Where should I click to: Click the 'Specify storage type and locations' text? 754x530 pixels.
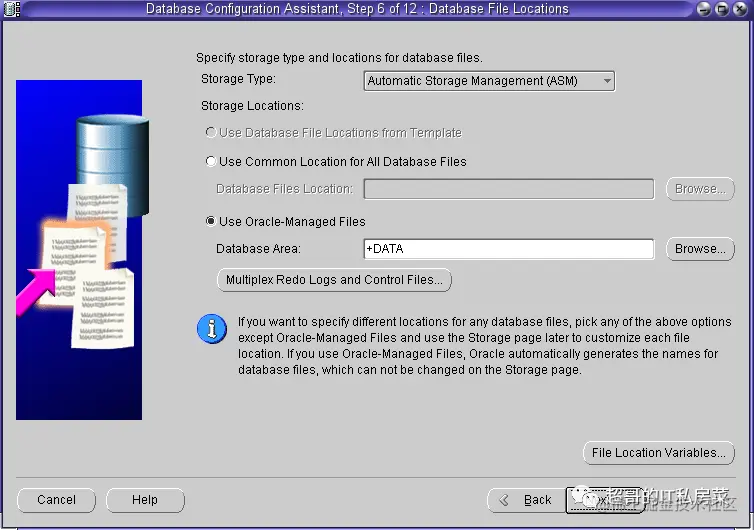coord(339,58)
